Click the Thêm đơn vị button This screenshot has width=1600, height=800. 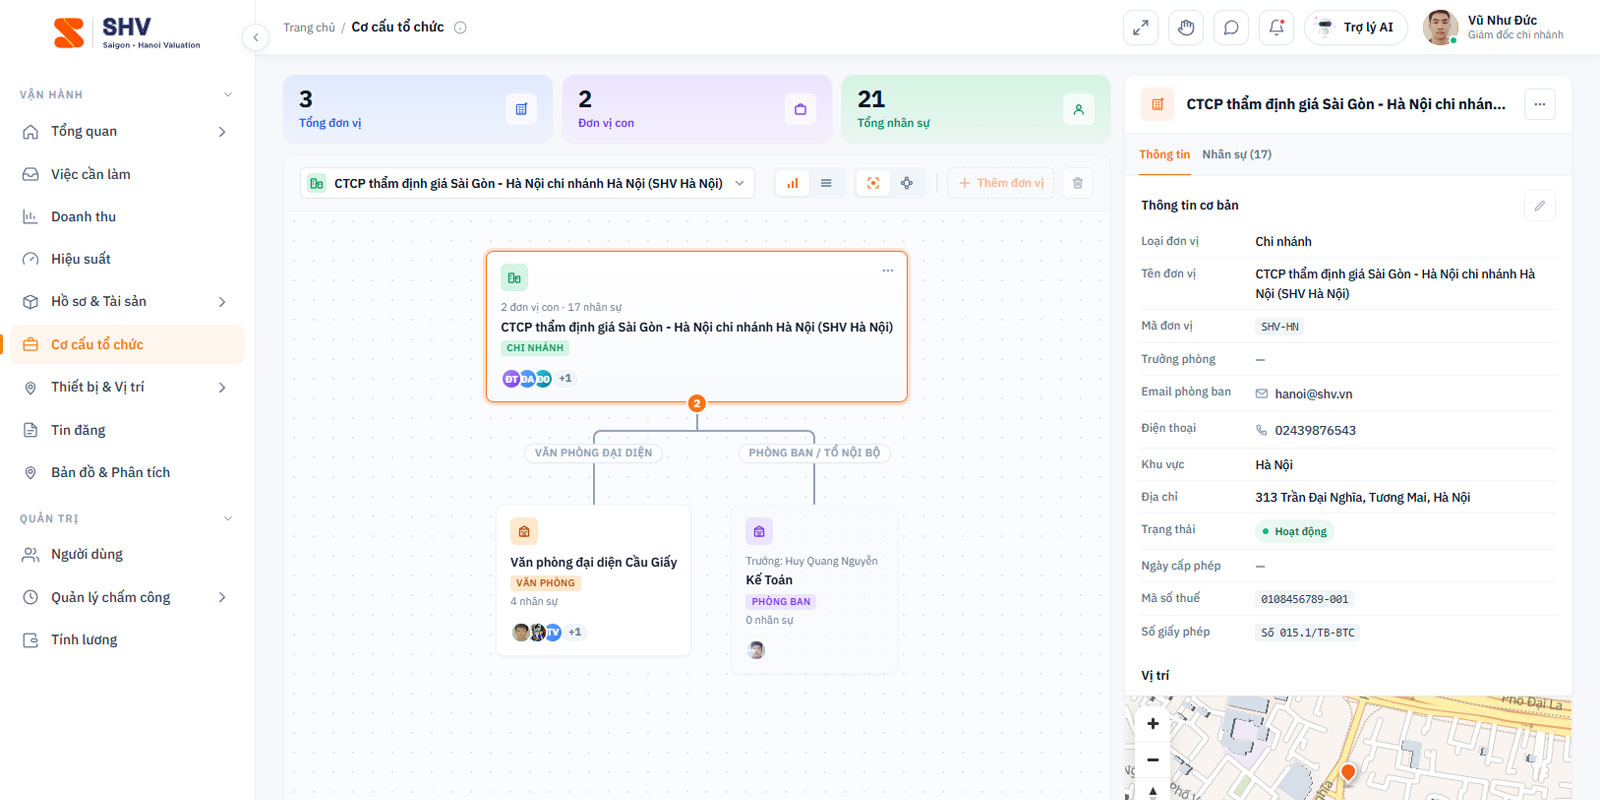[1000, 183]
